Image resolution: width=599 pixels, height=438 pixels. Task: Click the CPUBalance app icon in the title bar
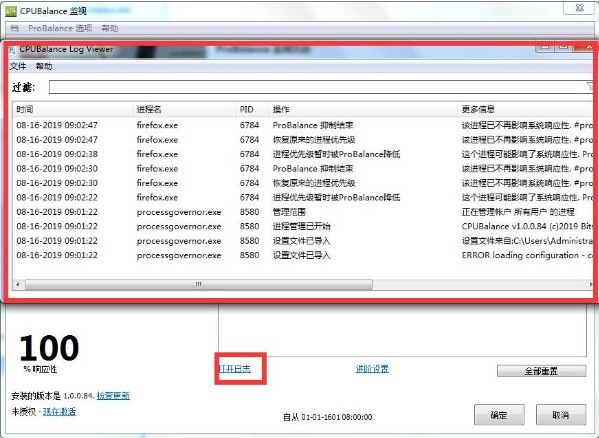[10, 11]
